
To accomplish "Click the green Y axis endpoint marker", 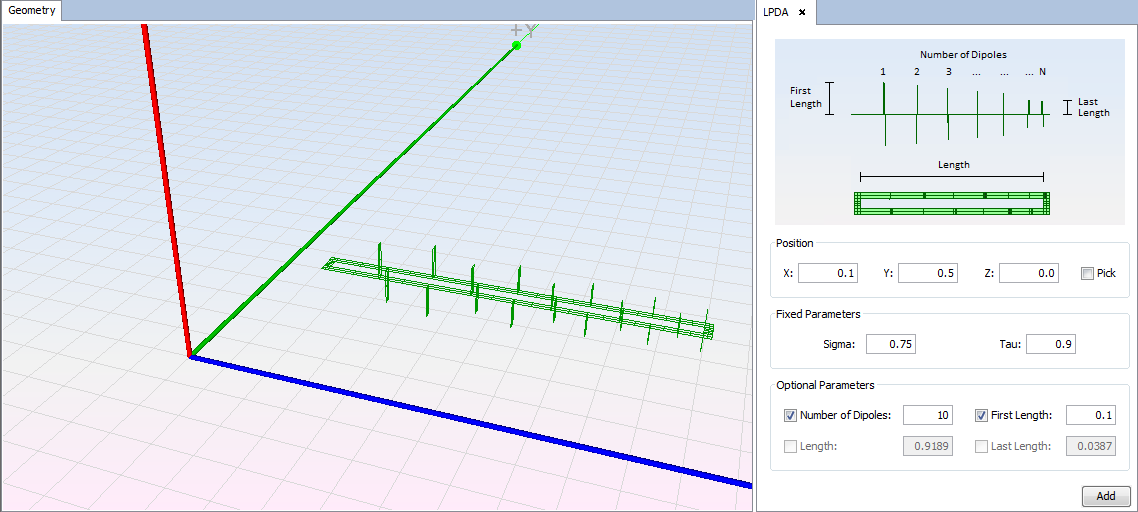I will [516, 46].
